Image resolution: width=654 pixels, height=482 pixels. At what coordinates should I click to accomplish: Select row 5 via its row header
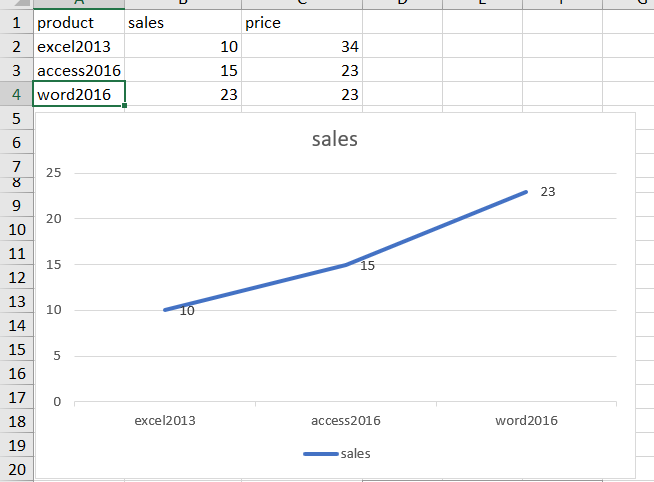[16, 118]
